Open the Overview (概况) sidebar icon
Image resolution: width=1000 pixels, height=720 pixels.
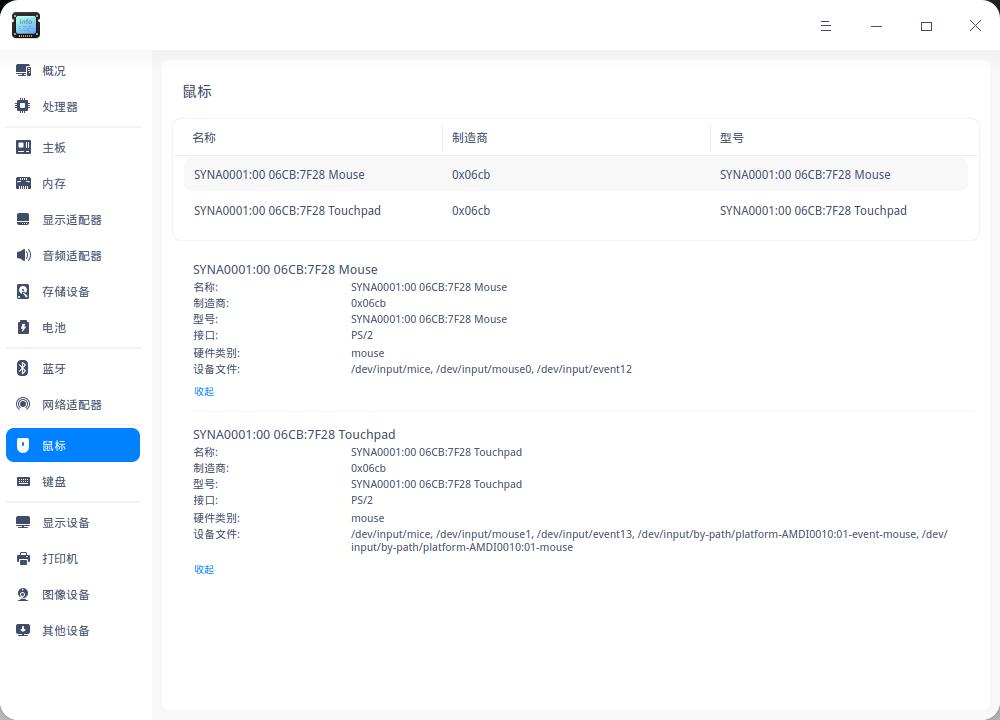(x=23, y=71)
